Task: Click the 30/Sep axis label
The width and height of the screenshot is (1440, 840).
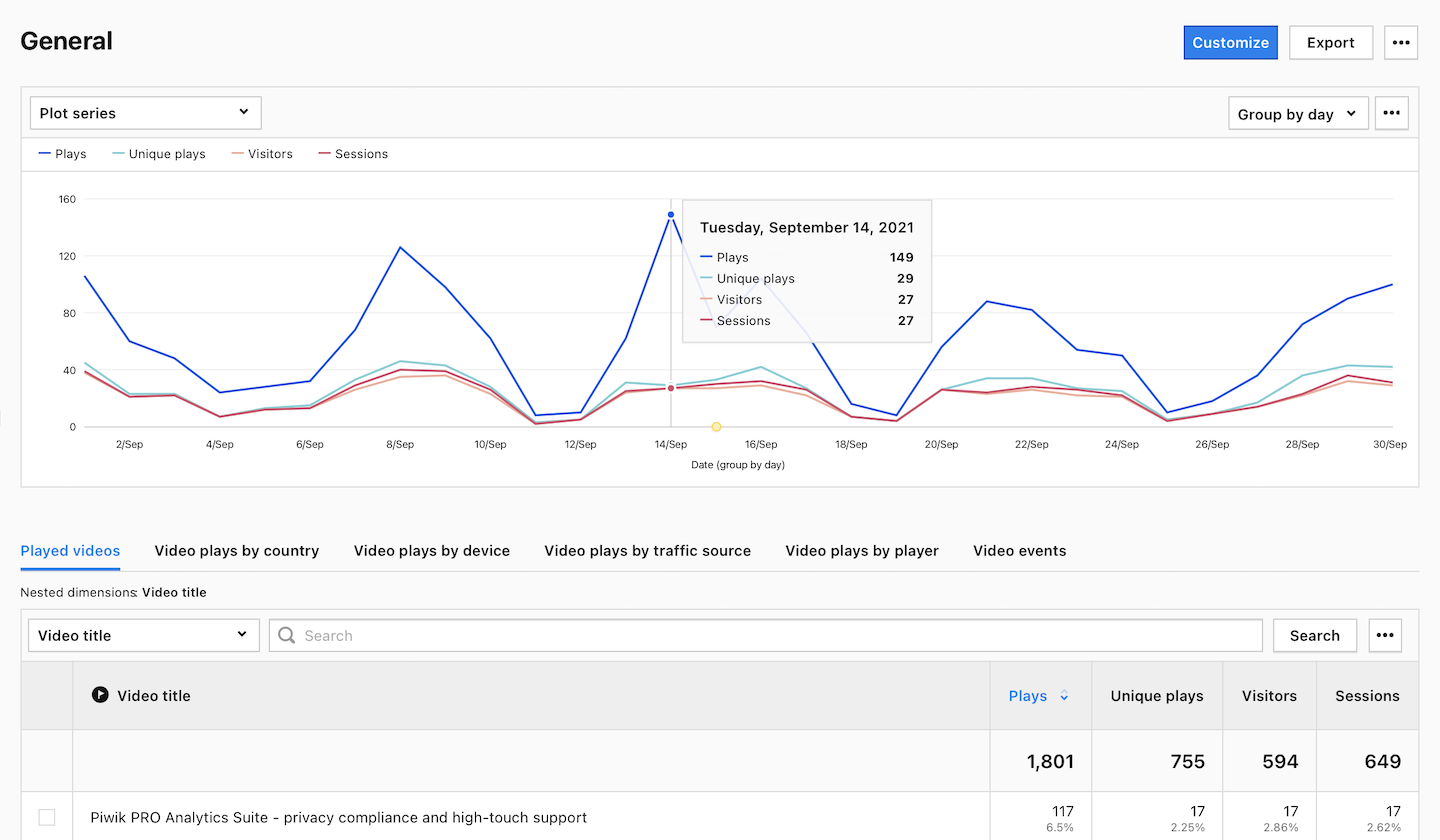Action: [1390, 444]
